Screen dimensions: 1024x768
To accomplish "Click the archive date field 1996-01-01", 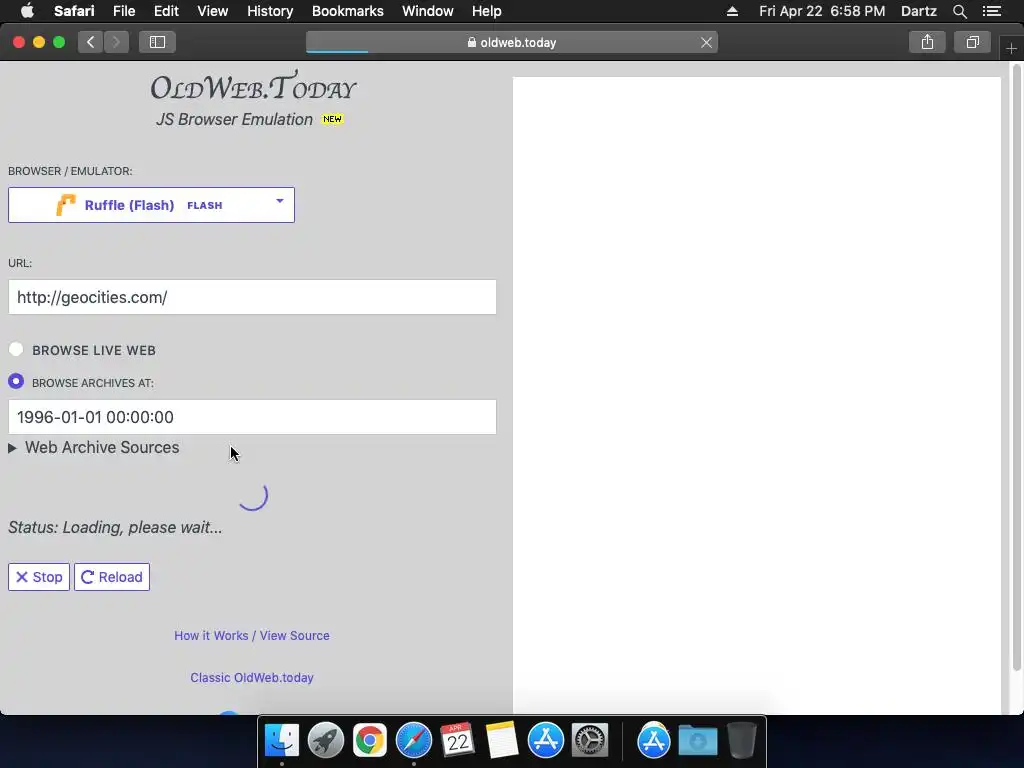I will 252,417.
